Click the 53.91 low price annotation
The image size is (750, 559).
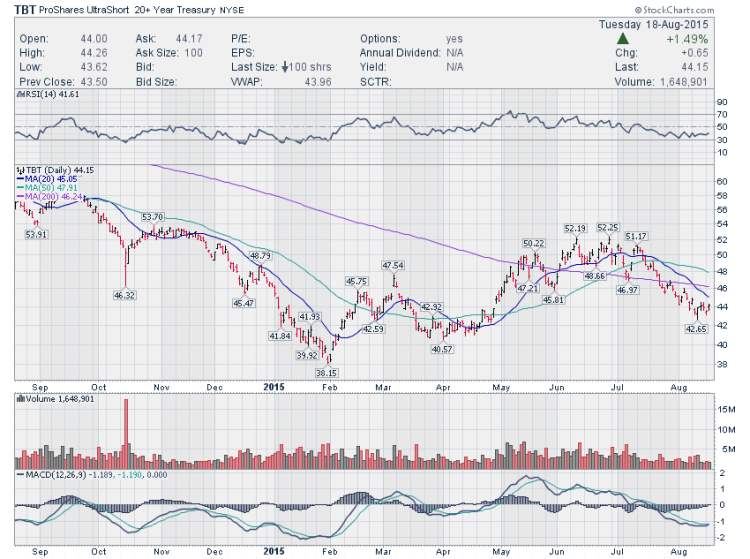[x=36, y=234]
